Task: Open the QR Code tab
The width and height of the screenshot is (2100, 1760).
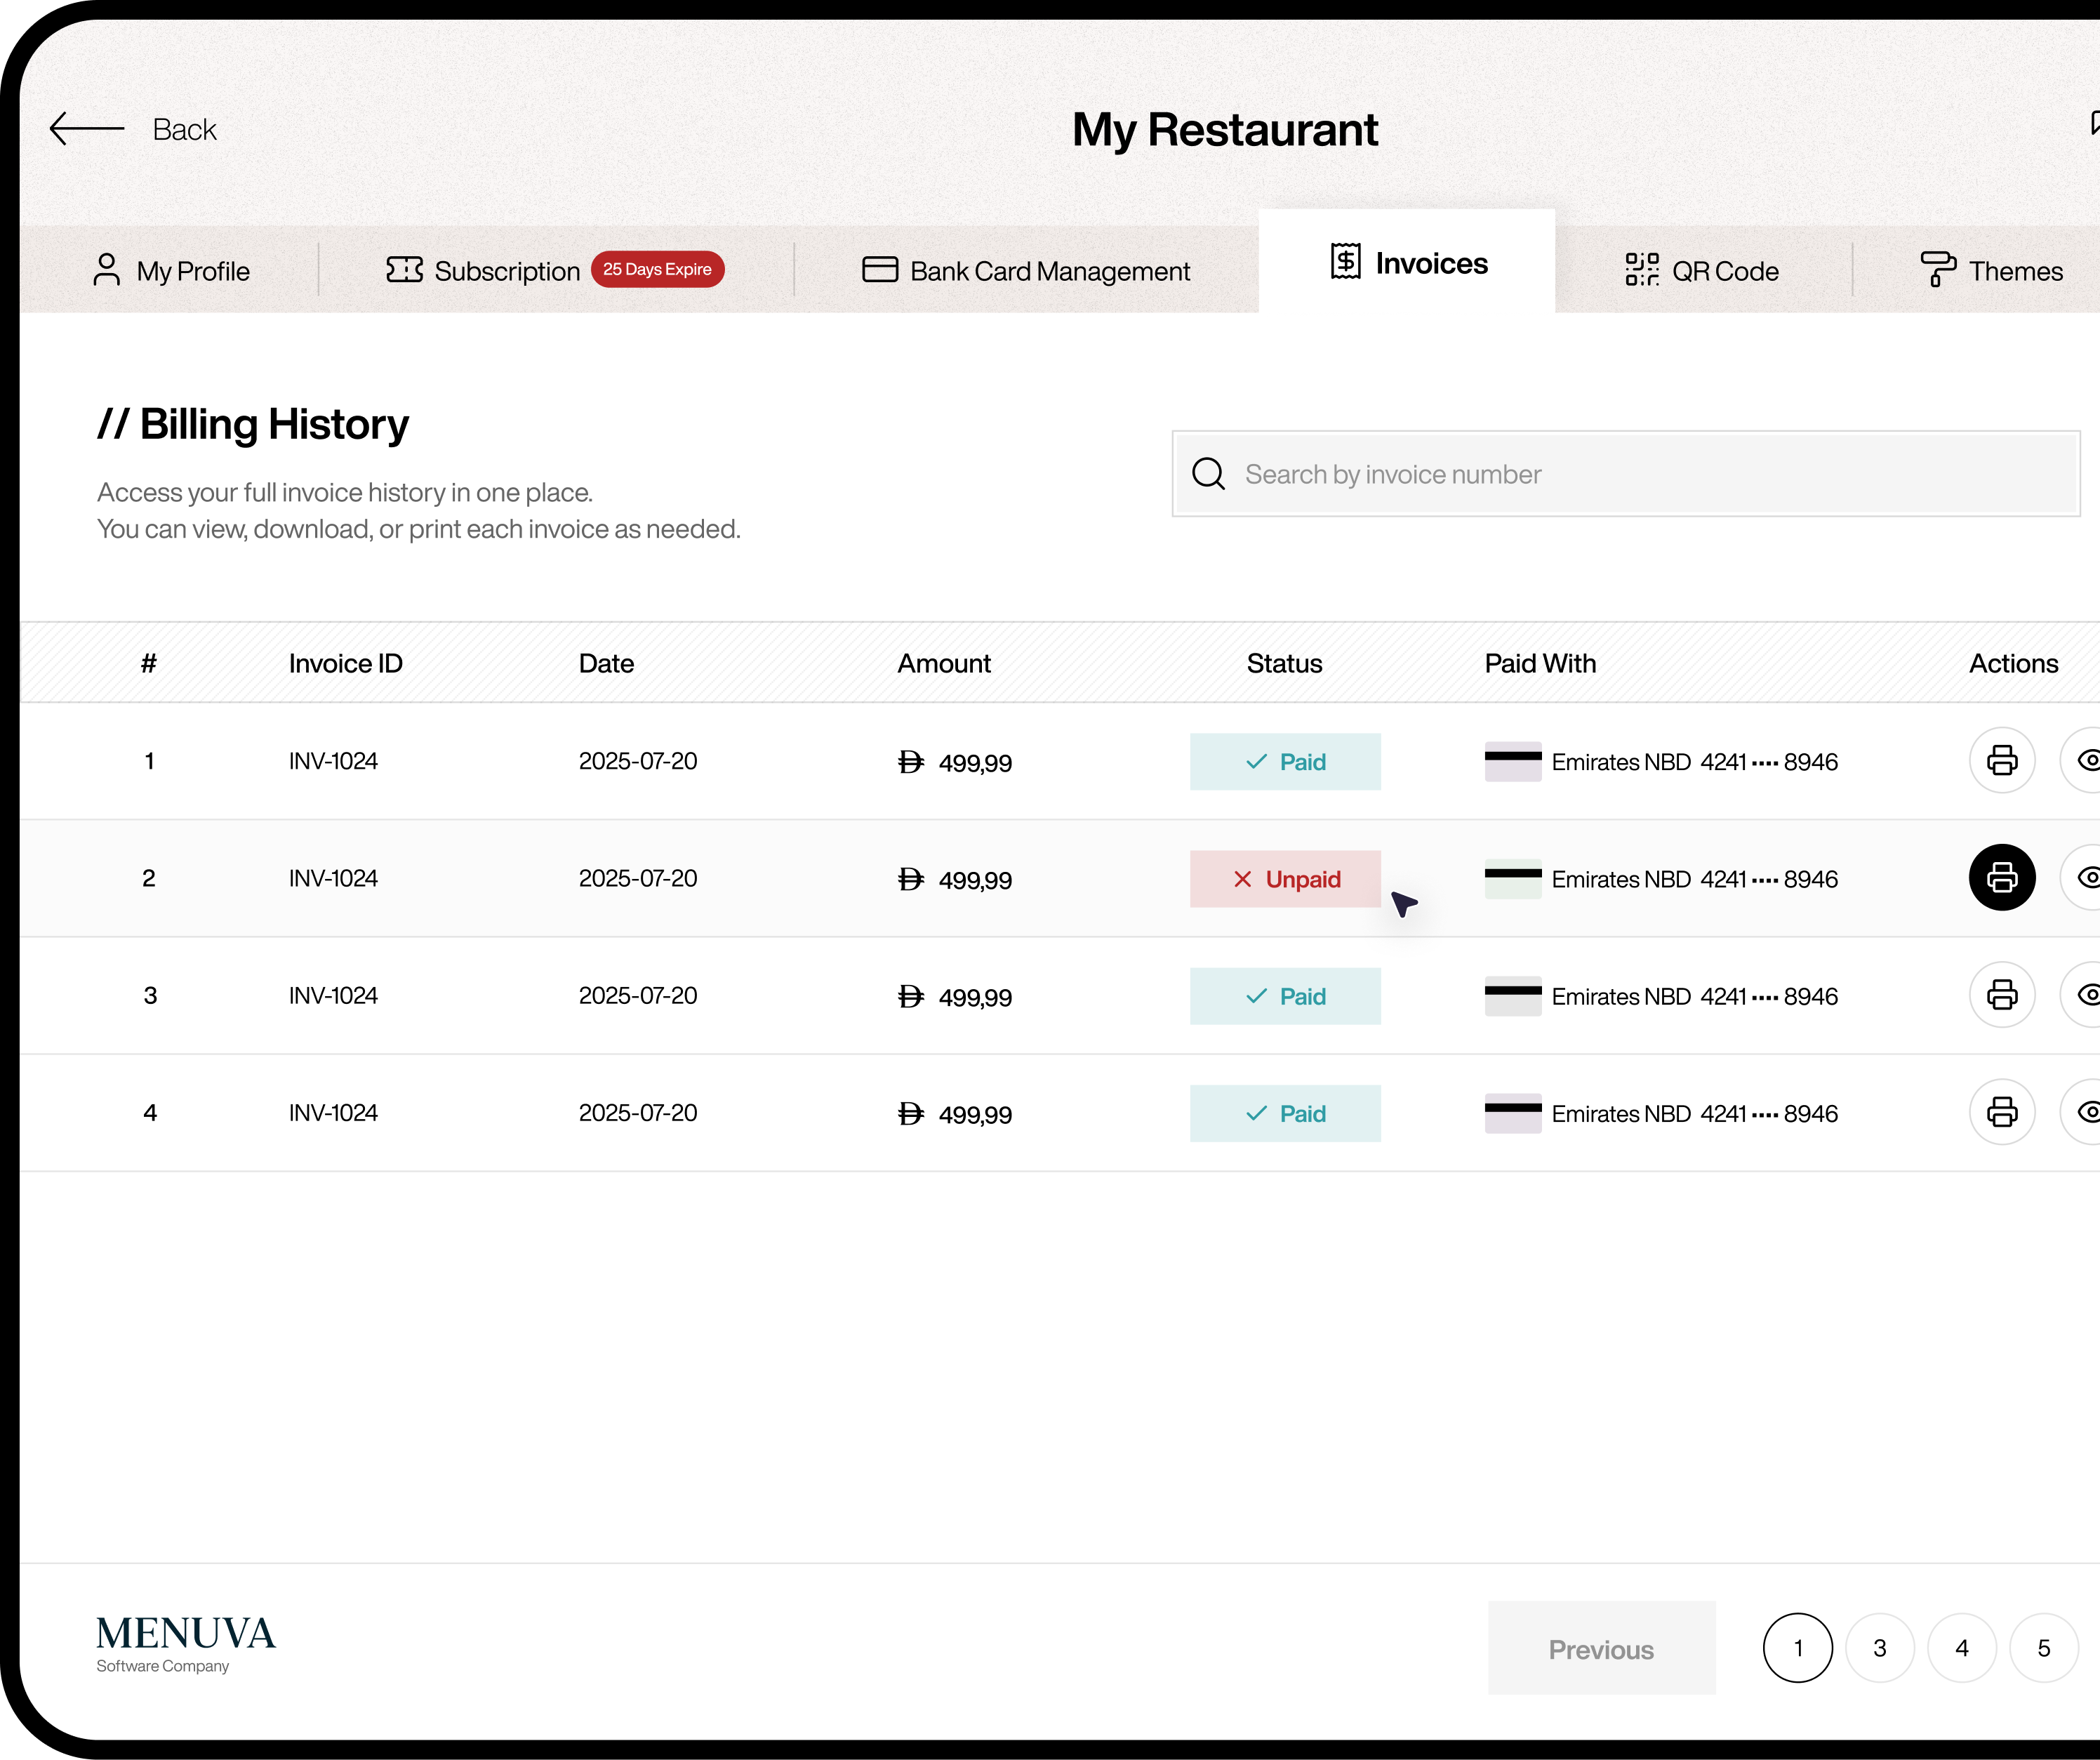Action: click(1702, 271)
